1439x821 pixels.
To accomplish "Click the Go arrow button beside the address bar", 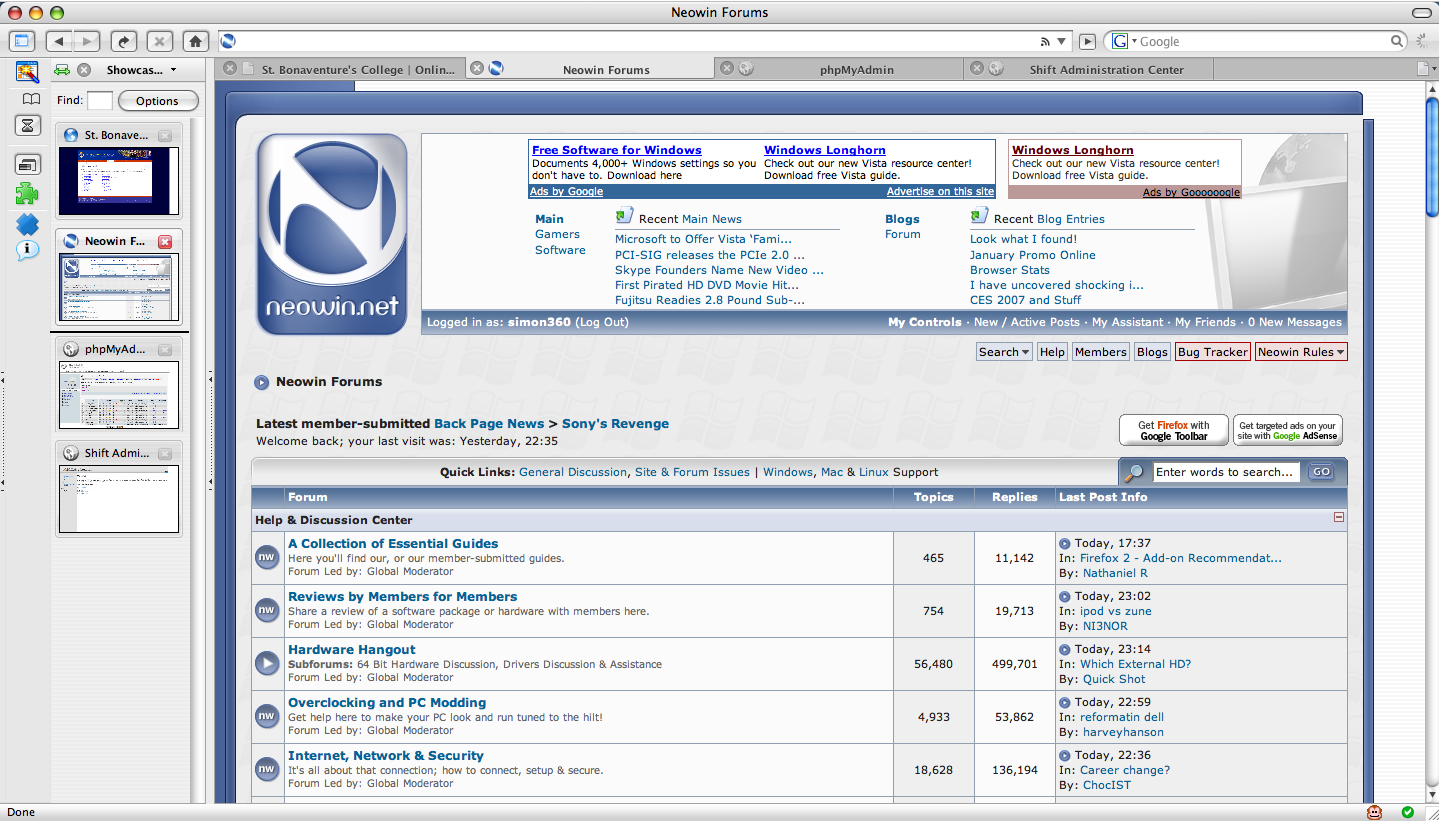I will pyautogui.click(x=1088, y=41).
